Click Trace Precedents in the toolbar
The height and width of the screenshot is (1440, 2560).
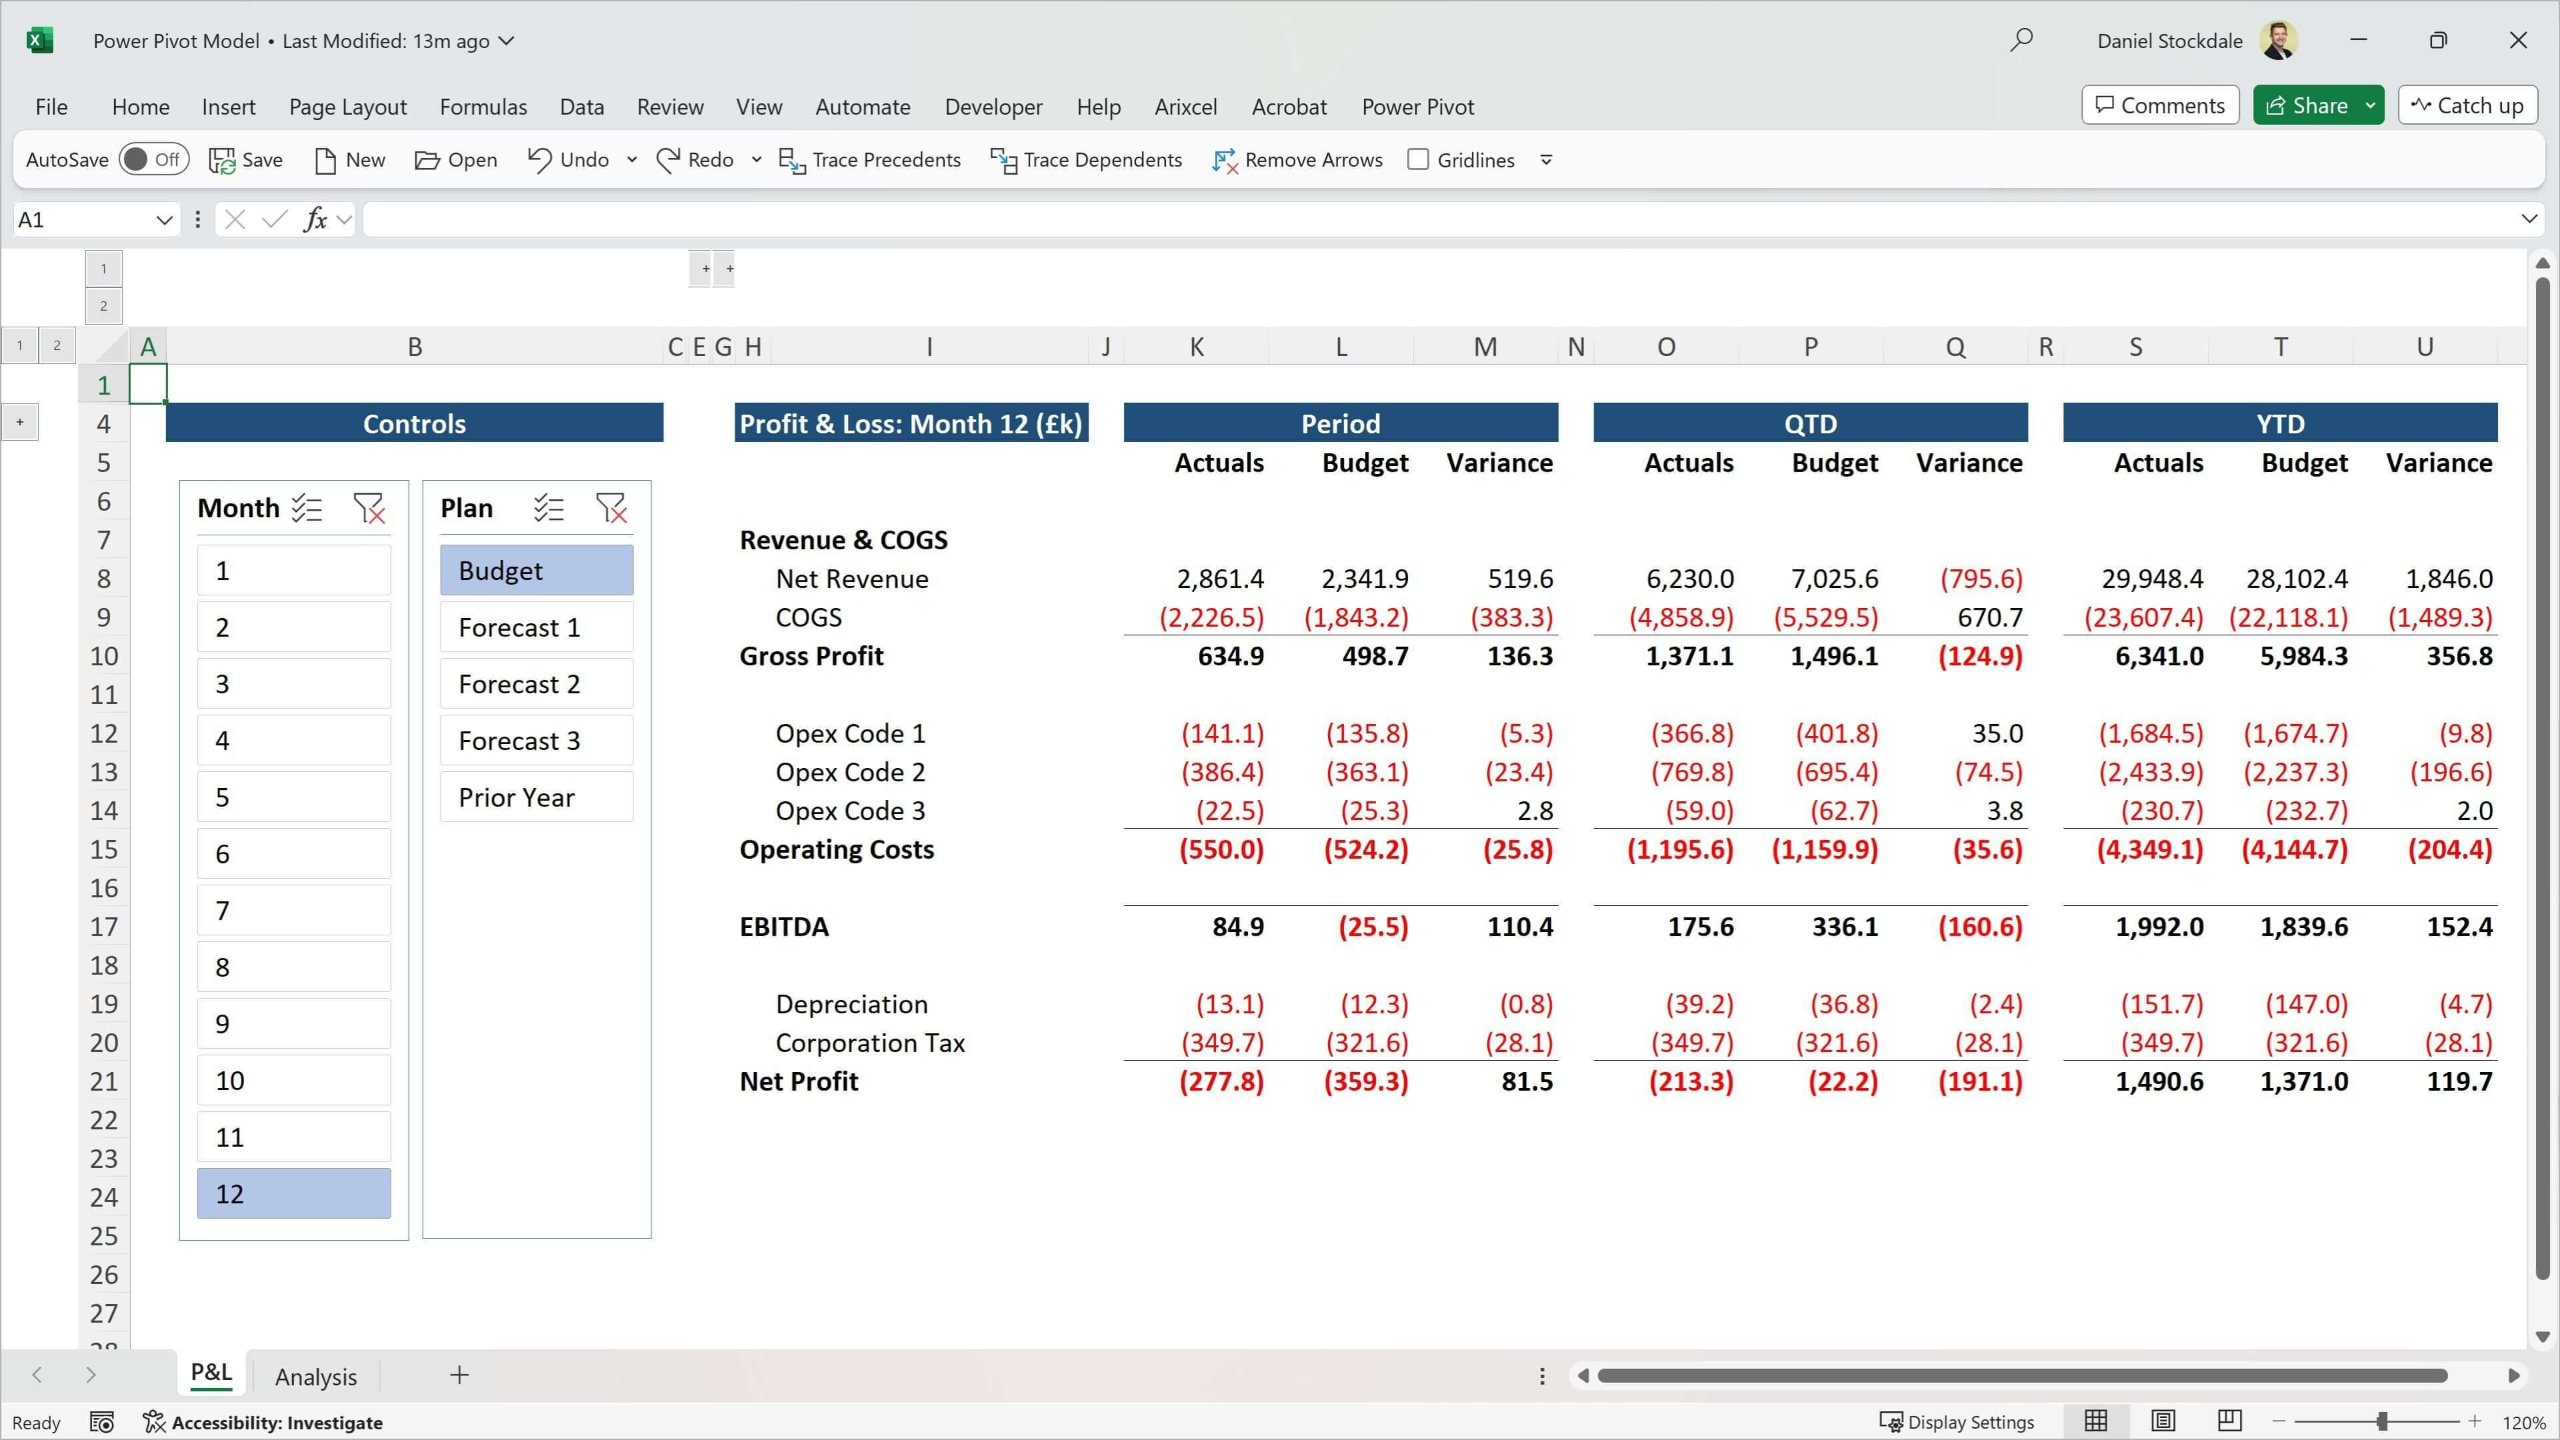click(869, 160)
